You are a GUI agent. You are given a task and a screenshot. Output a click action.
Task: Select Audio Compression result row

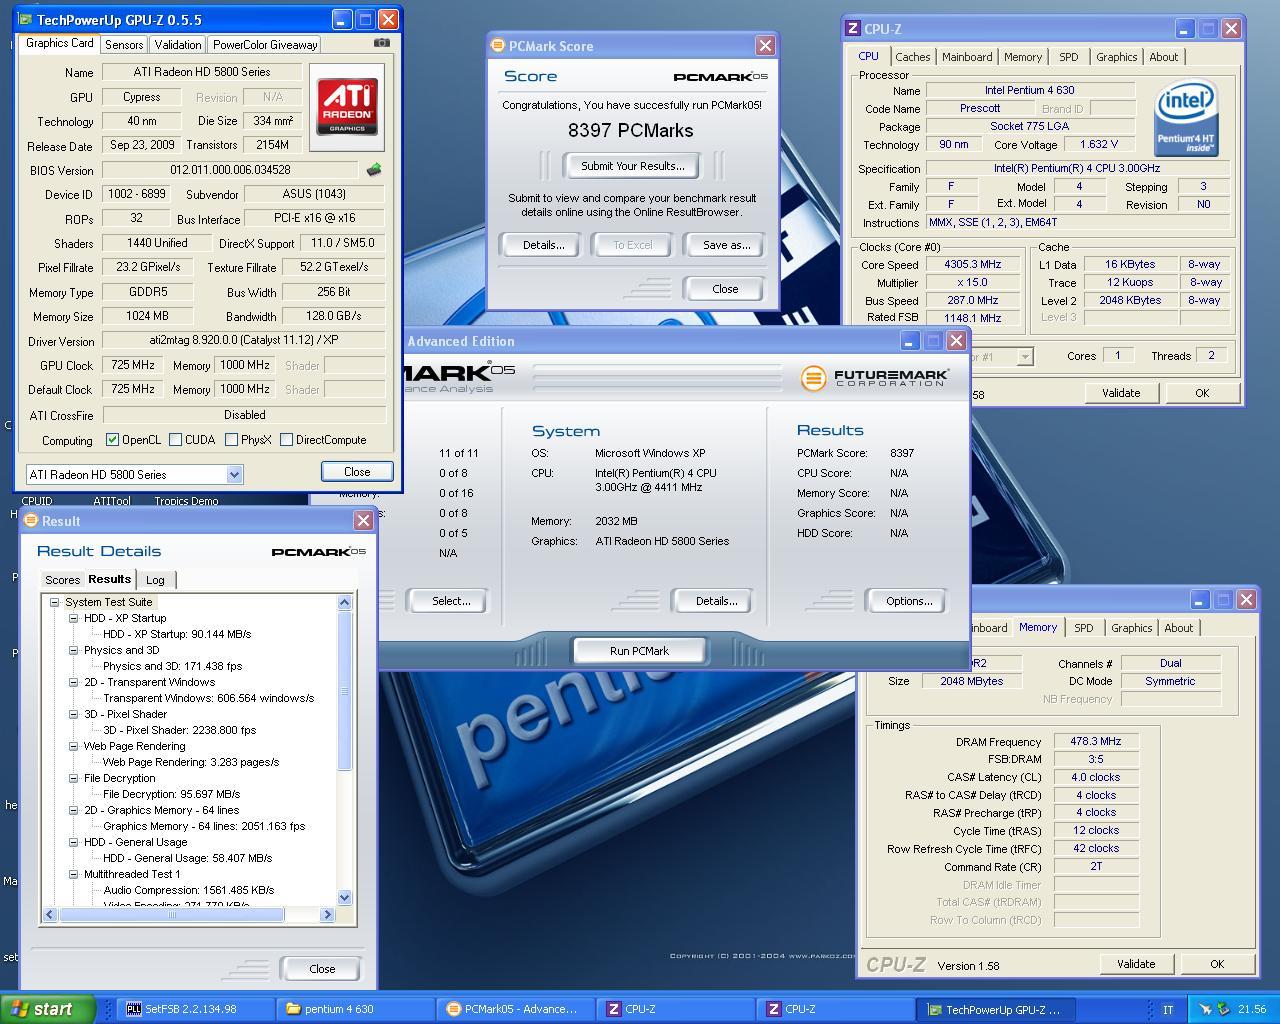189,890
